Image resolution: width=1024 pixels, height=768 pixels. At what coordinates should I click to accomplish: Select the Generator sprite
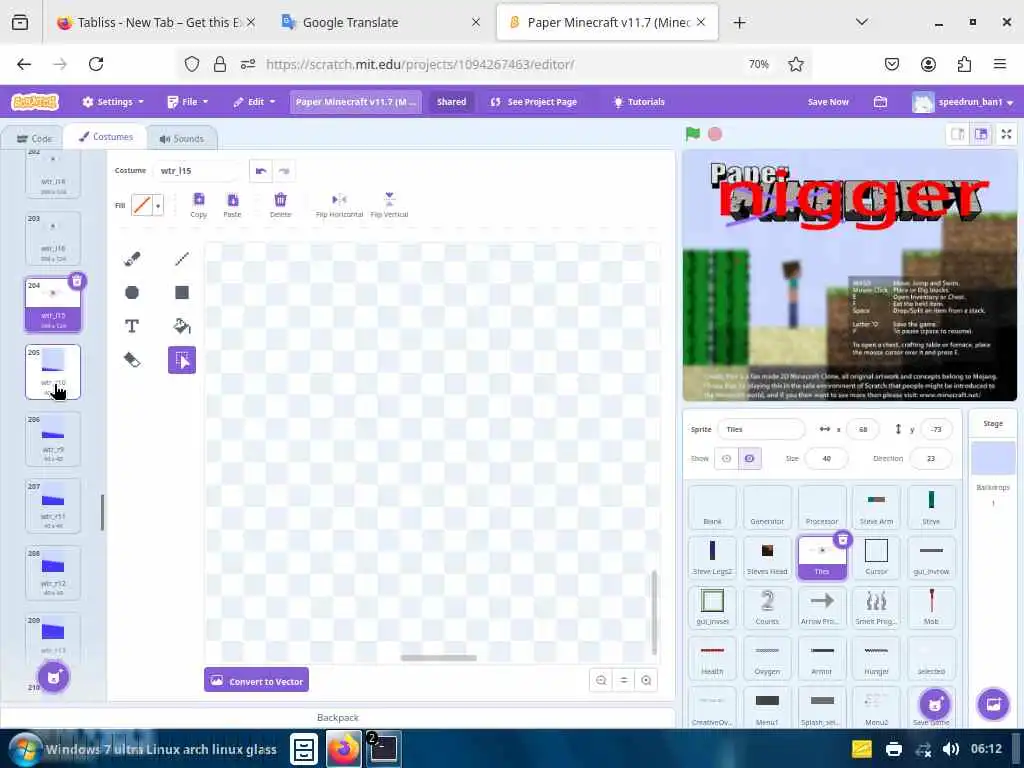pos(767,507)
